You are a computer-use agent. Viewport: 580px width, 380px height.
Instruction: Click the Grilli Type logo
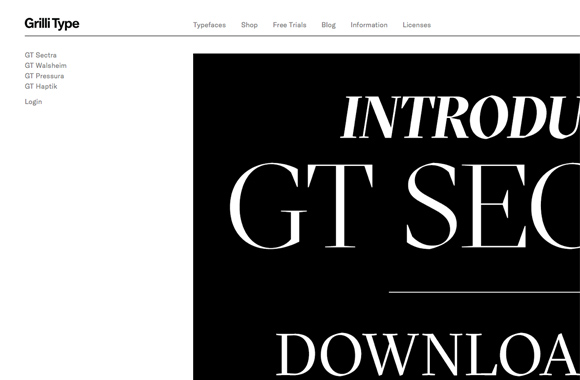52,24
